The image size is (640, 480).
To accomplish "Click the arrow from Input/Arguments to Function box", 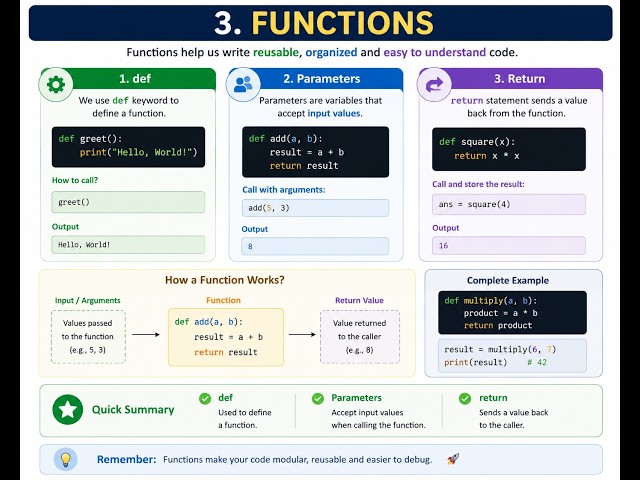I will coord(146,335).
